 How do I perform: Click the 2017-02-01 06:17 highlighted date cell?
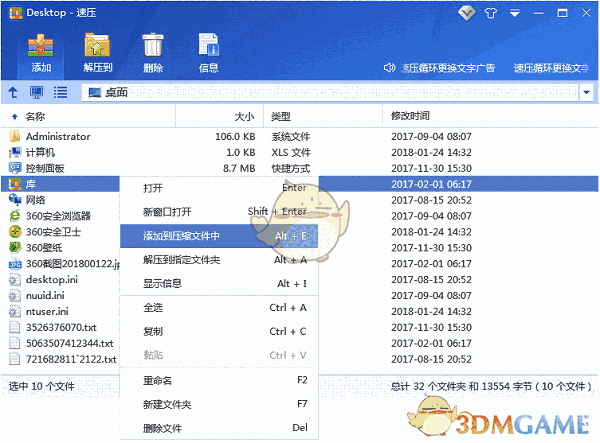tap(431, 184)
